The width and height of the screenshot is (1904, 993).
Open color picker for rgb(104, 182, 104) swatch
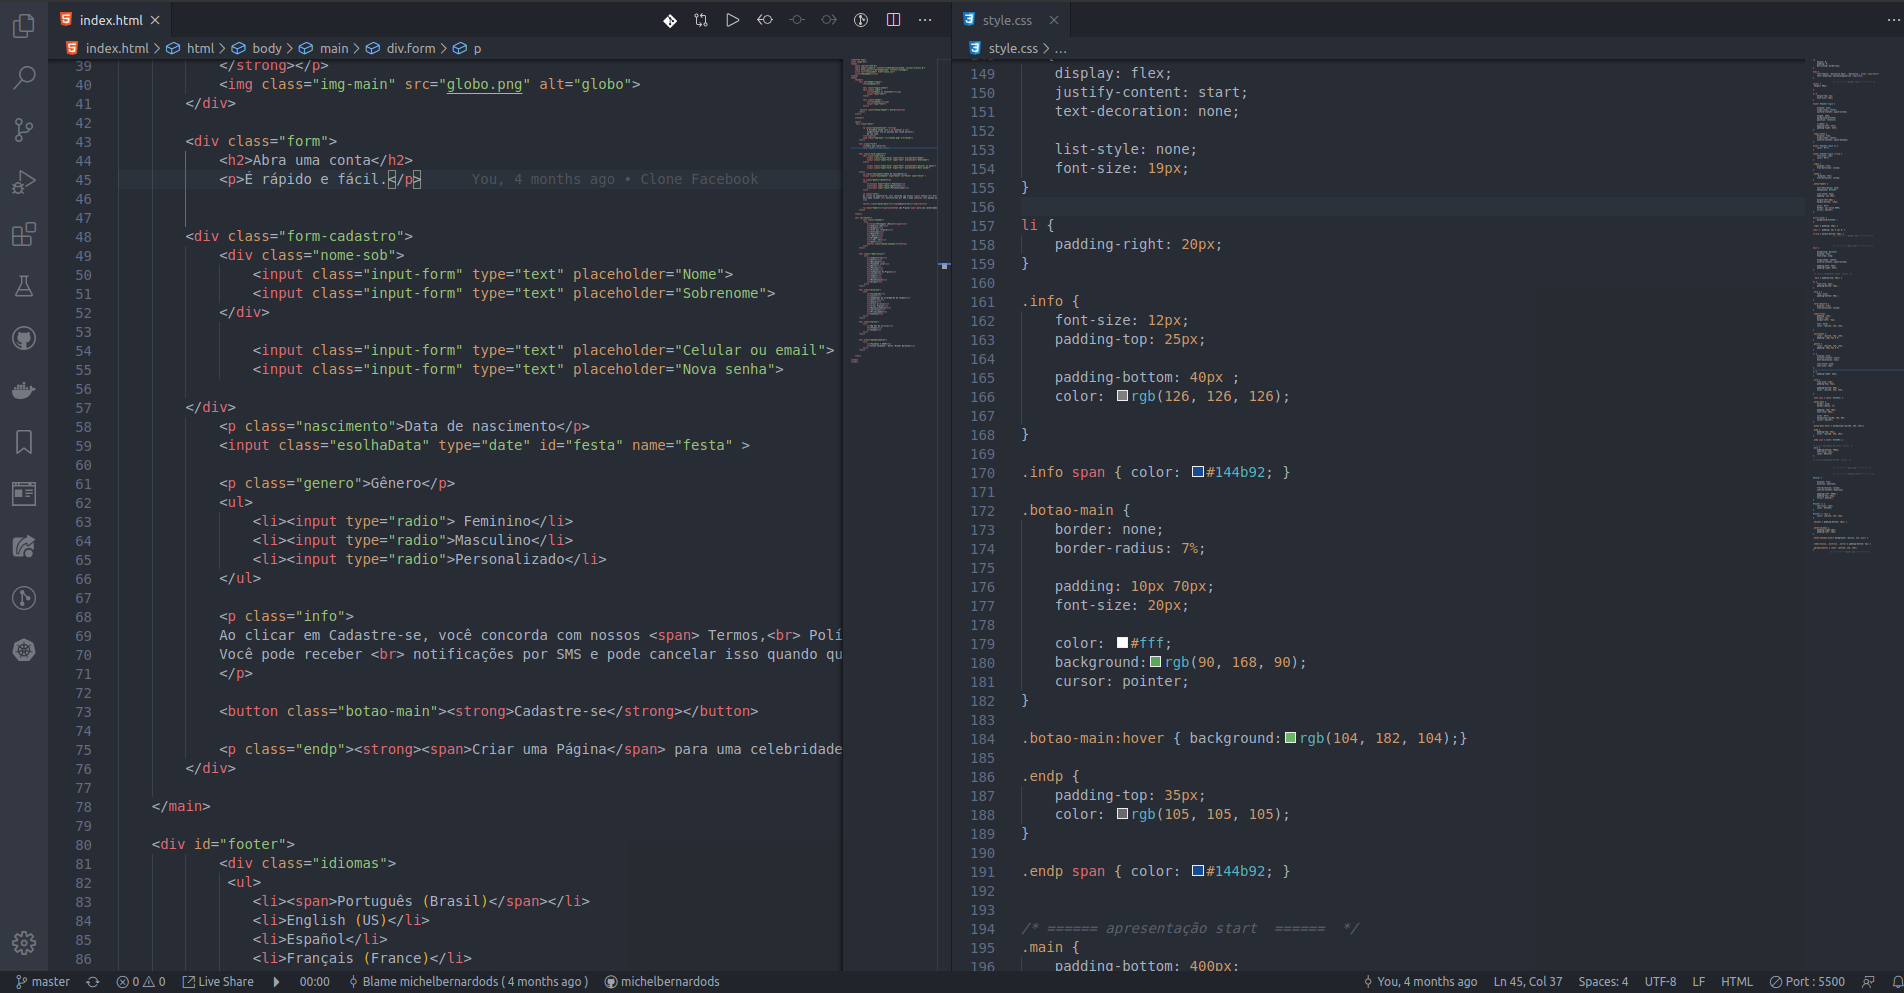coord(1290,738)
